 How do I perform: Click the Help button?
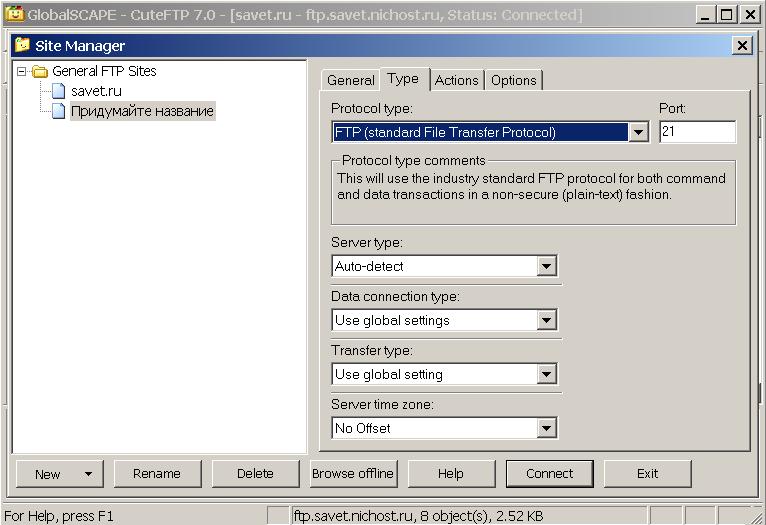(451, 474)
